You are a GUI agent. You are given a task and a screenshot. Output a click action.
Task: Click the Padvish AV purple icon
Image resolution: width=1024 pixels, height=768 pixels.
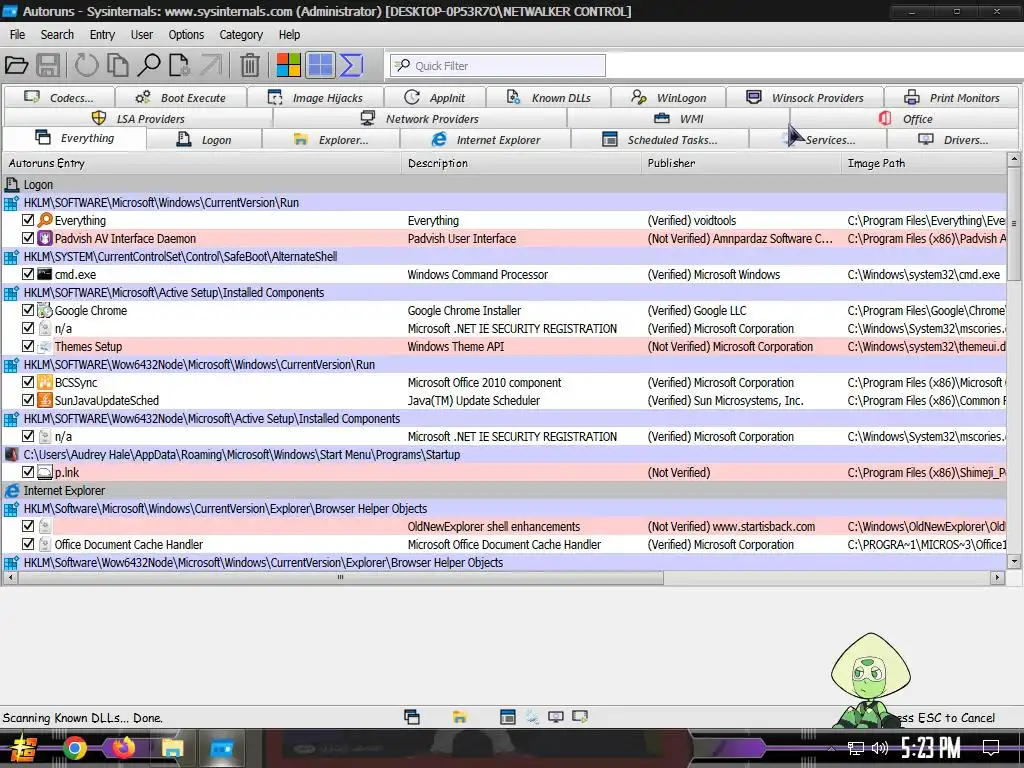coord(45,238)
